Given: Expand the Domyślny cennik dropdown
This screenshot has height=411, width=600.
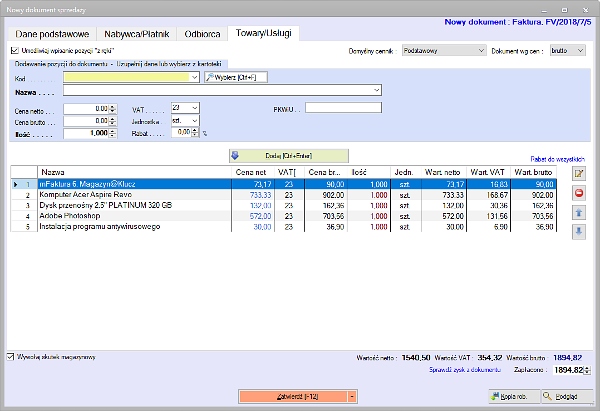Looking at the screenshot, I should pos(443,49).
